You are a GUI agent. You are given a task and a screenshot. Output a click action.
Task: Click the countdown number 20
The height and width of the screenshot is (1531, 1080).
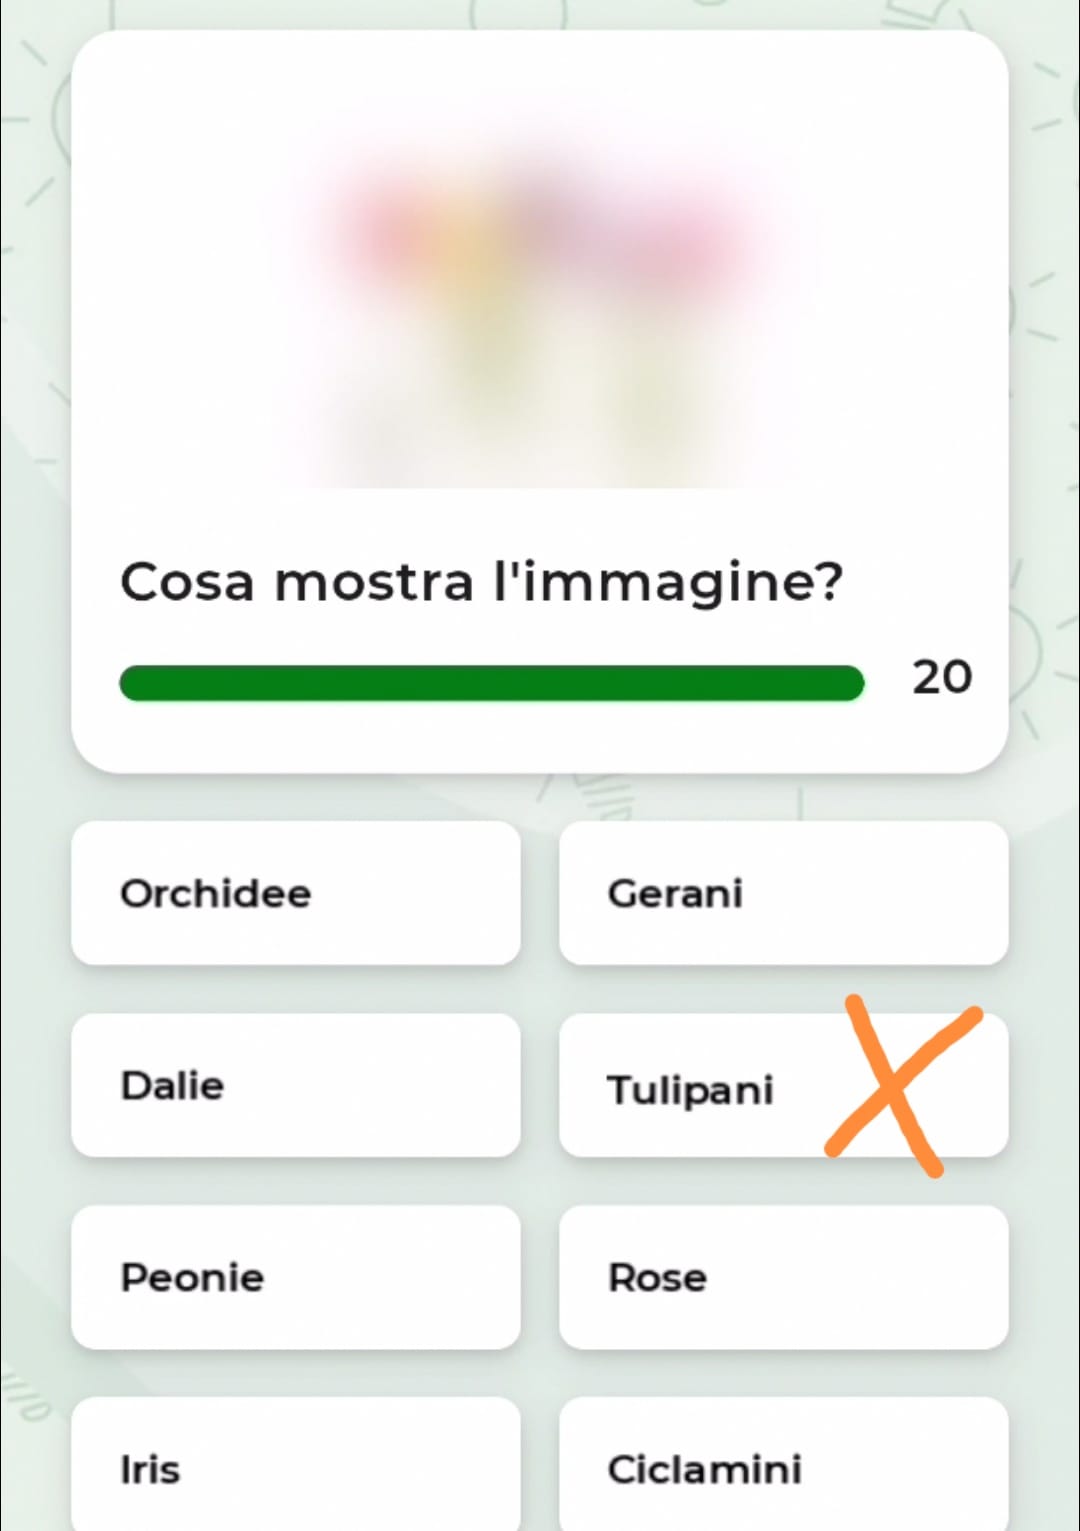click(941, 677)
